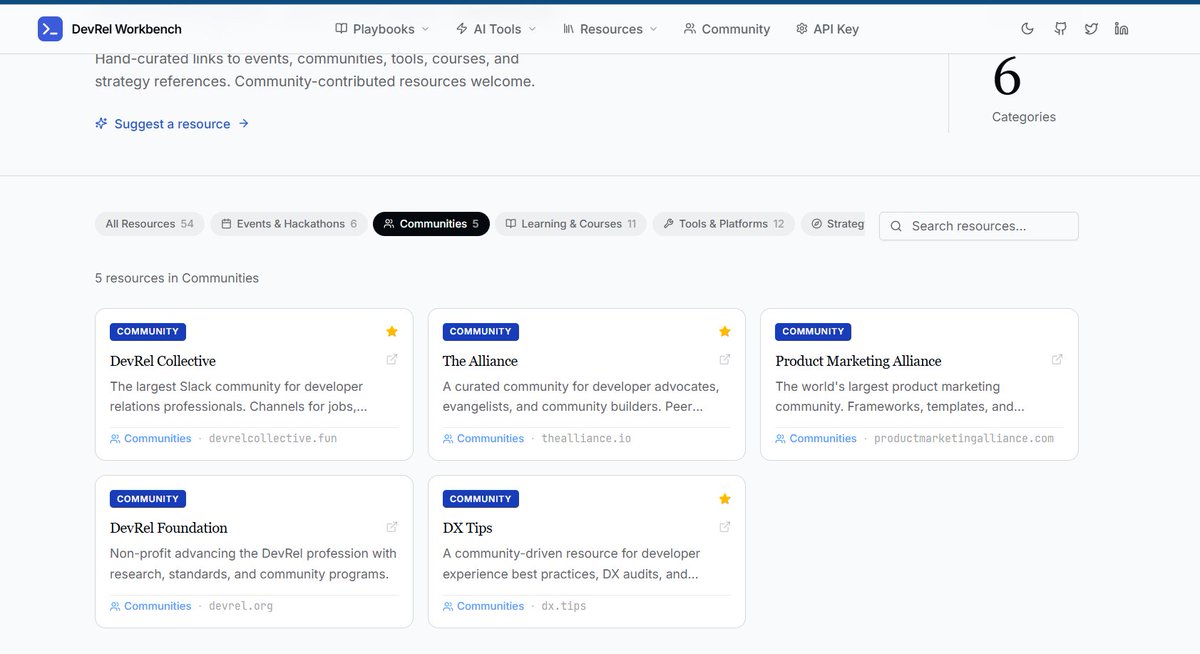Click the calendar icon in Events & Hackathons

click(226, 224)
